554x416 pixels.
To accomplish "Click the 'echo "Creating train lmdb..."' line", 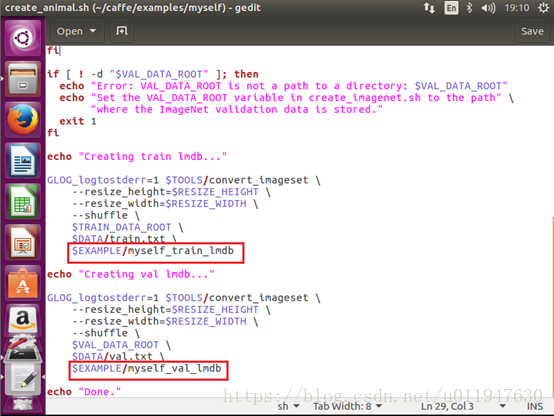I will point(137,157).
